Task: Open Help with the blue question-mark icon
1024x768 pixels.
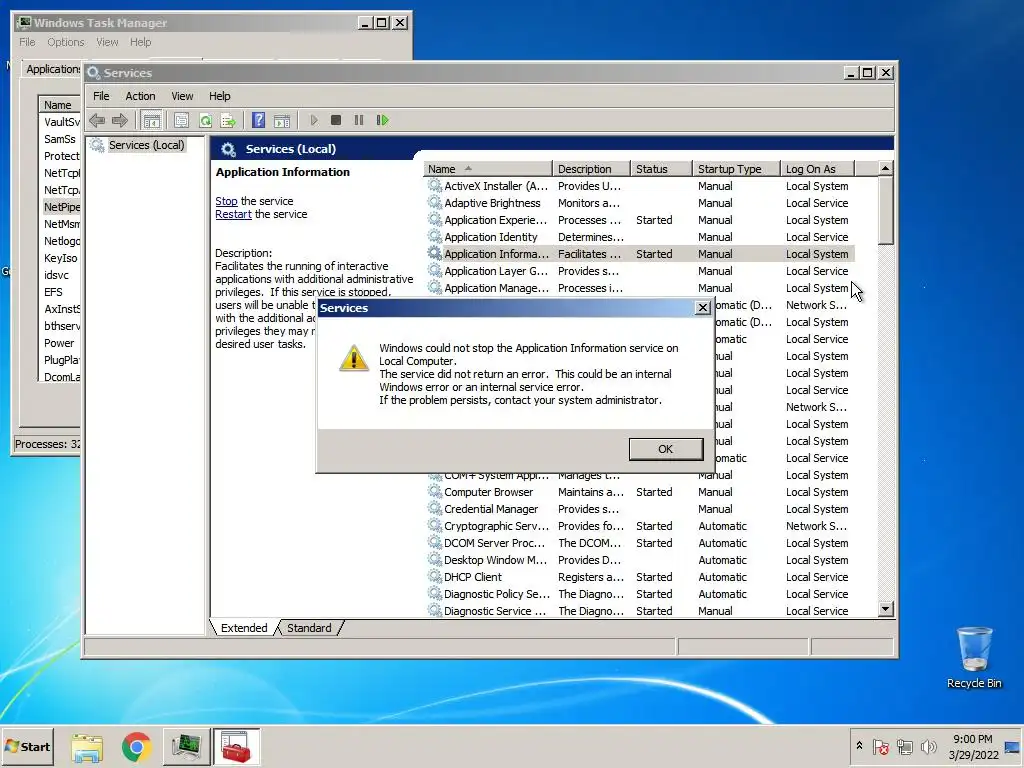Action: [x=259, y=120]
